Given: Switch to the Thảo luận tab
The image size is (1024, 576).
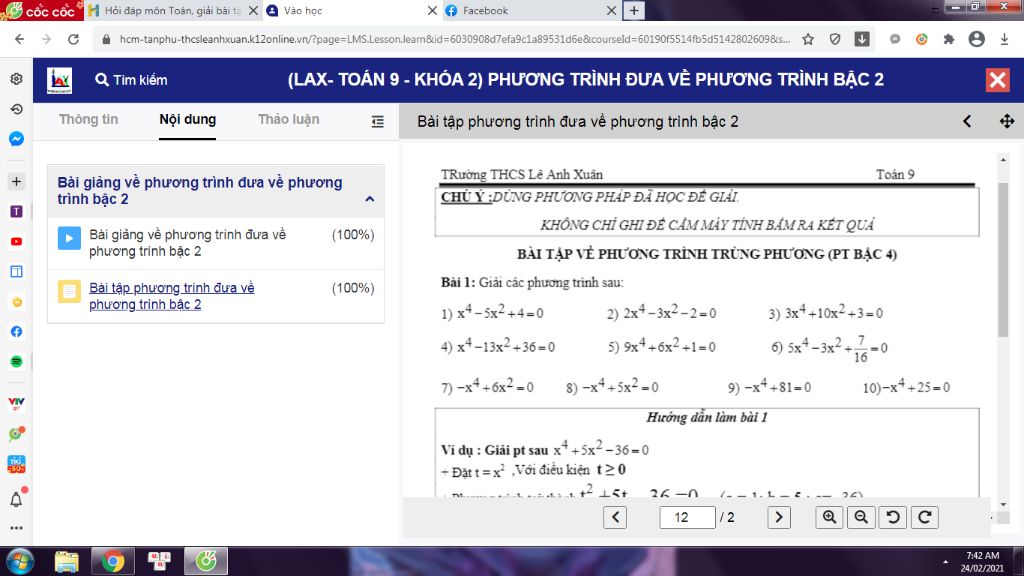Looking at the screenshot, I should tap(289, 120).
